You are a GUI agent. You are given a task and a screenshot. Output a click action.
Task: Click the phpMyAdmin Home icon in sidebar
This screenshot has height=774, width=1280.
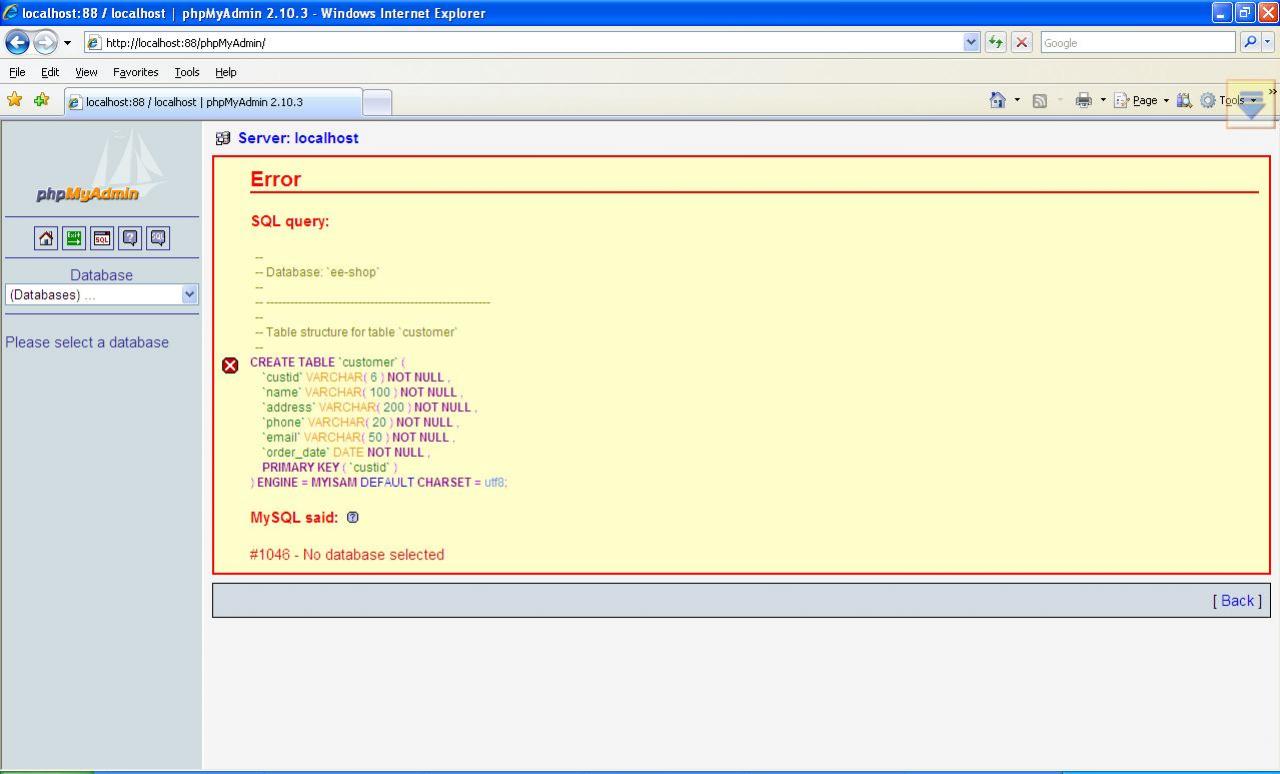(46, 238)
